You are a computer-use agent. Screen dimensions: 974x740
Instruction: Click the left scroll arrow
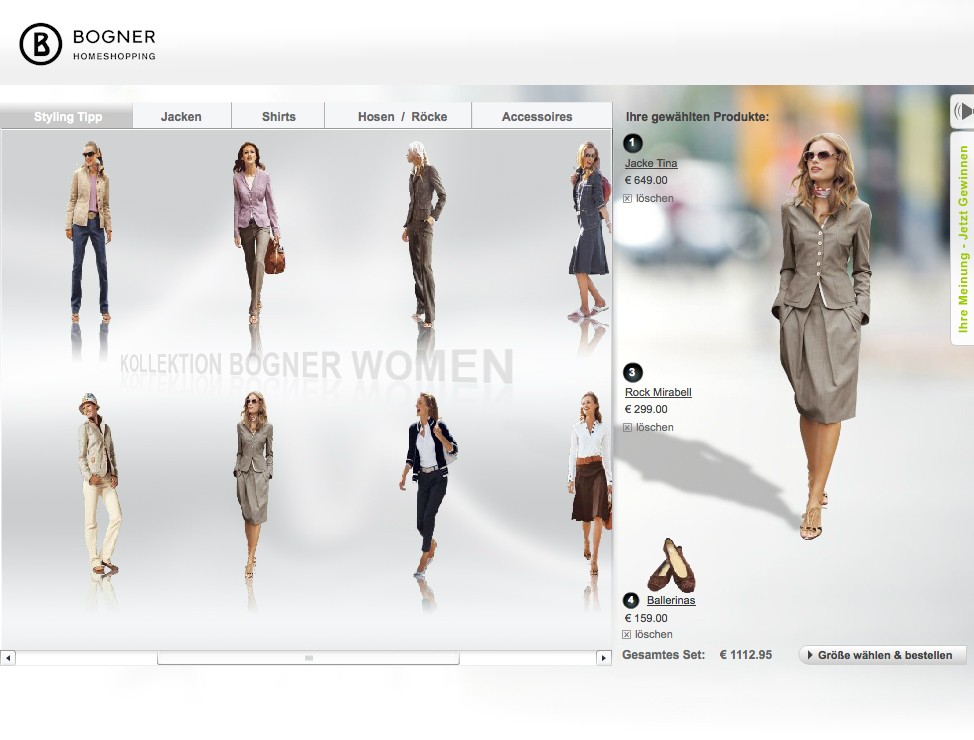click(8, 657)
